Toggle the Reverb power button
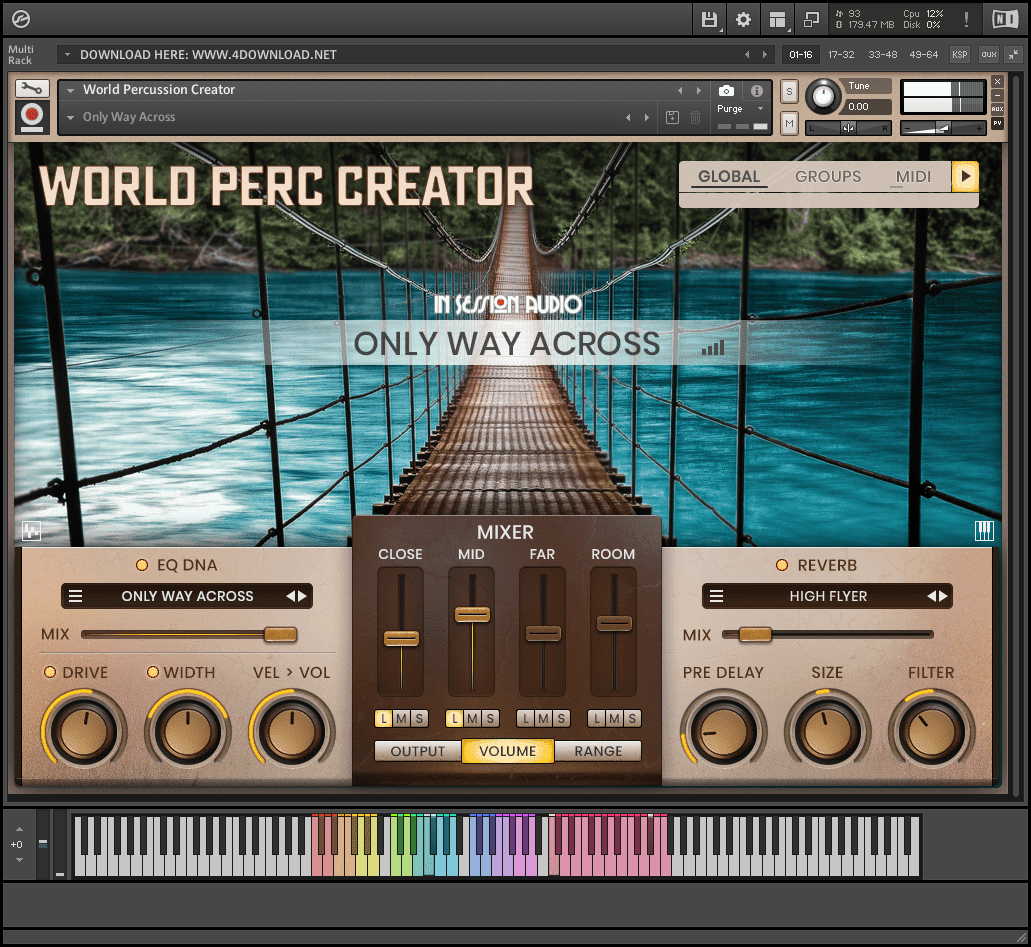The image size is (1031, 947). point(782,565)
